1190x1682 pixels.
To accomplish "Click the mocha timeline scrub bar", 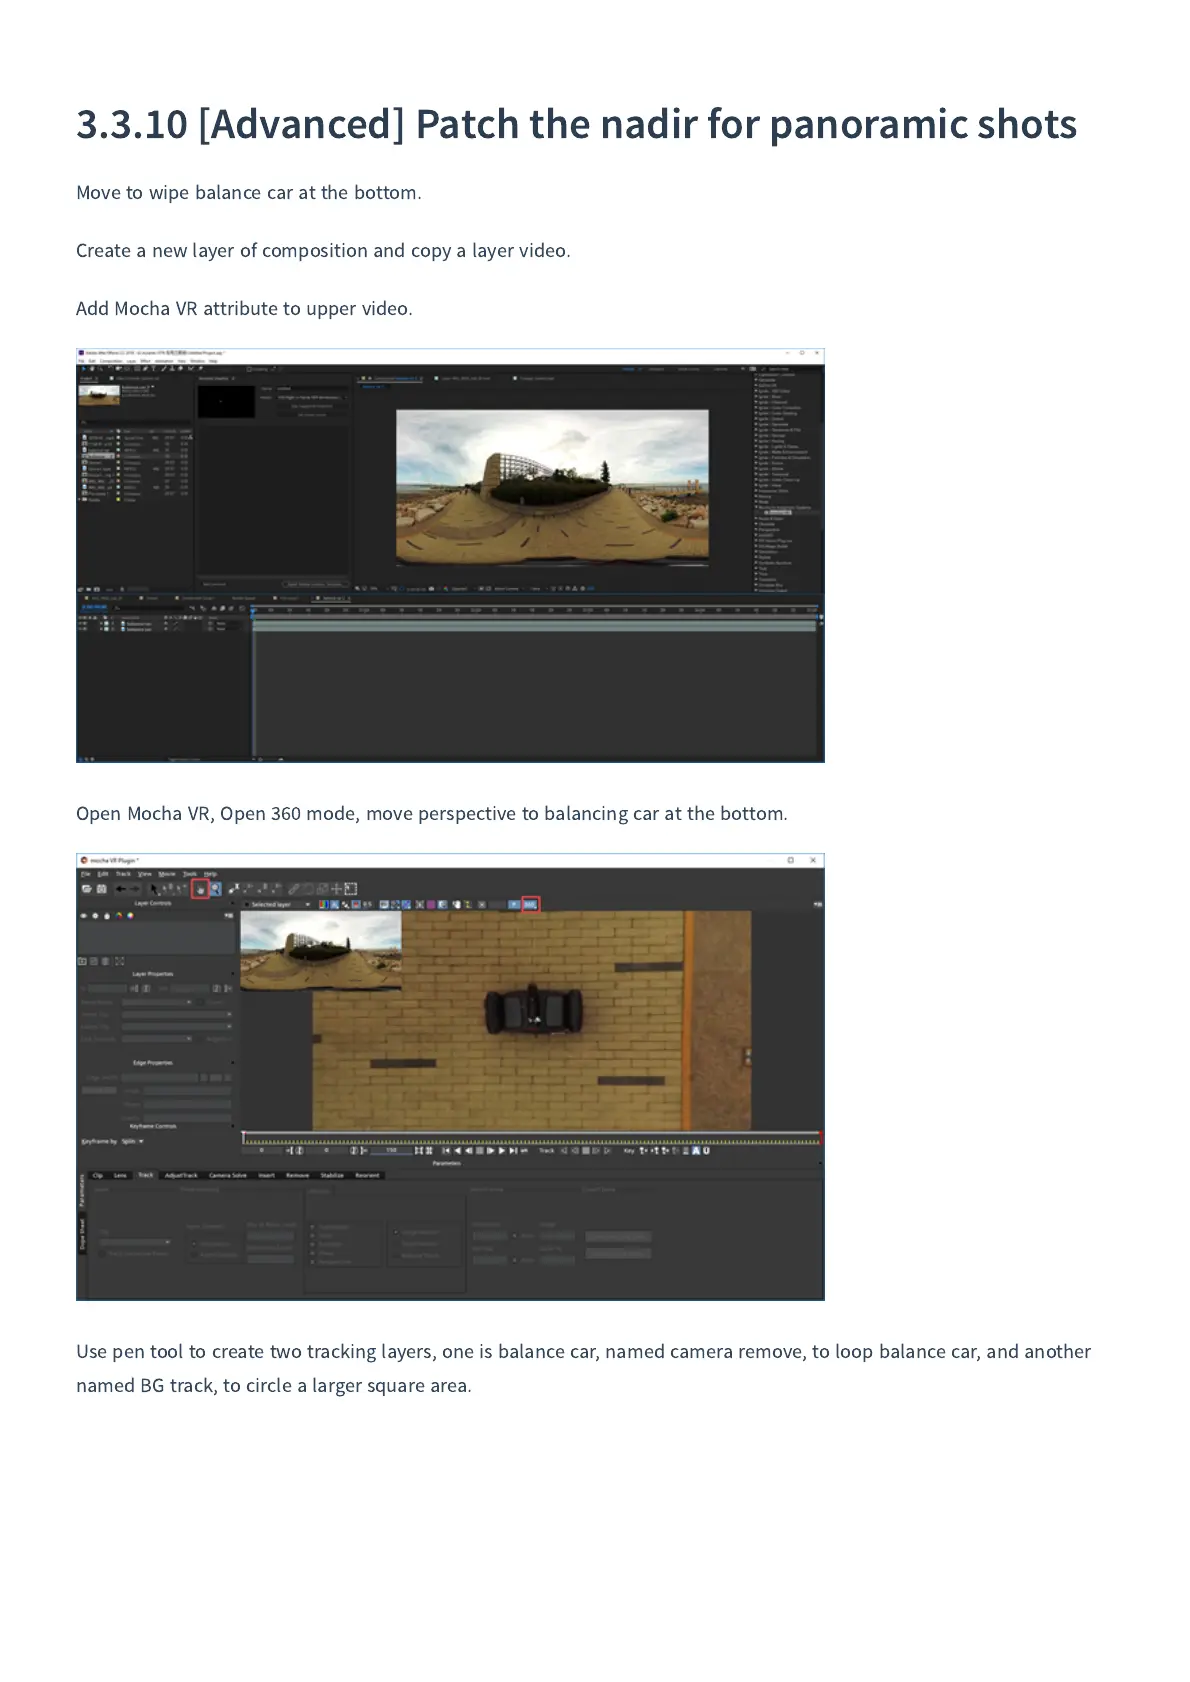I will coord(531,1139).
